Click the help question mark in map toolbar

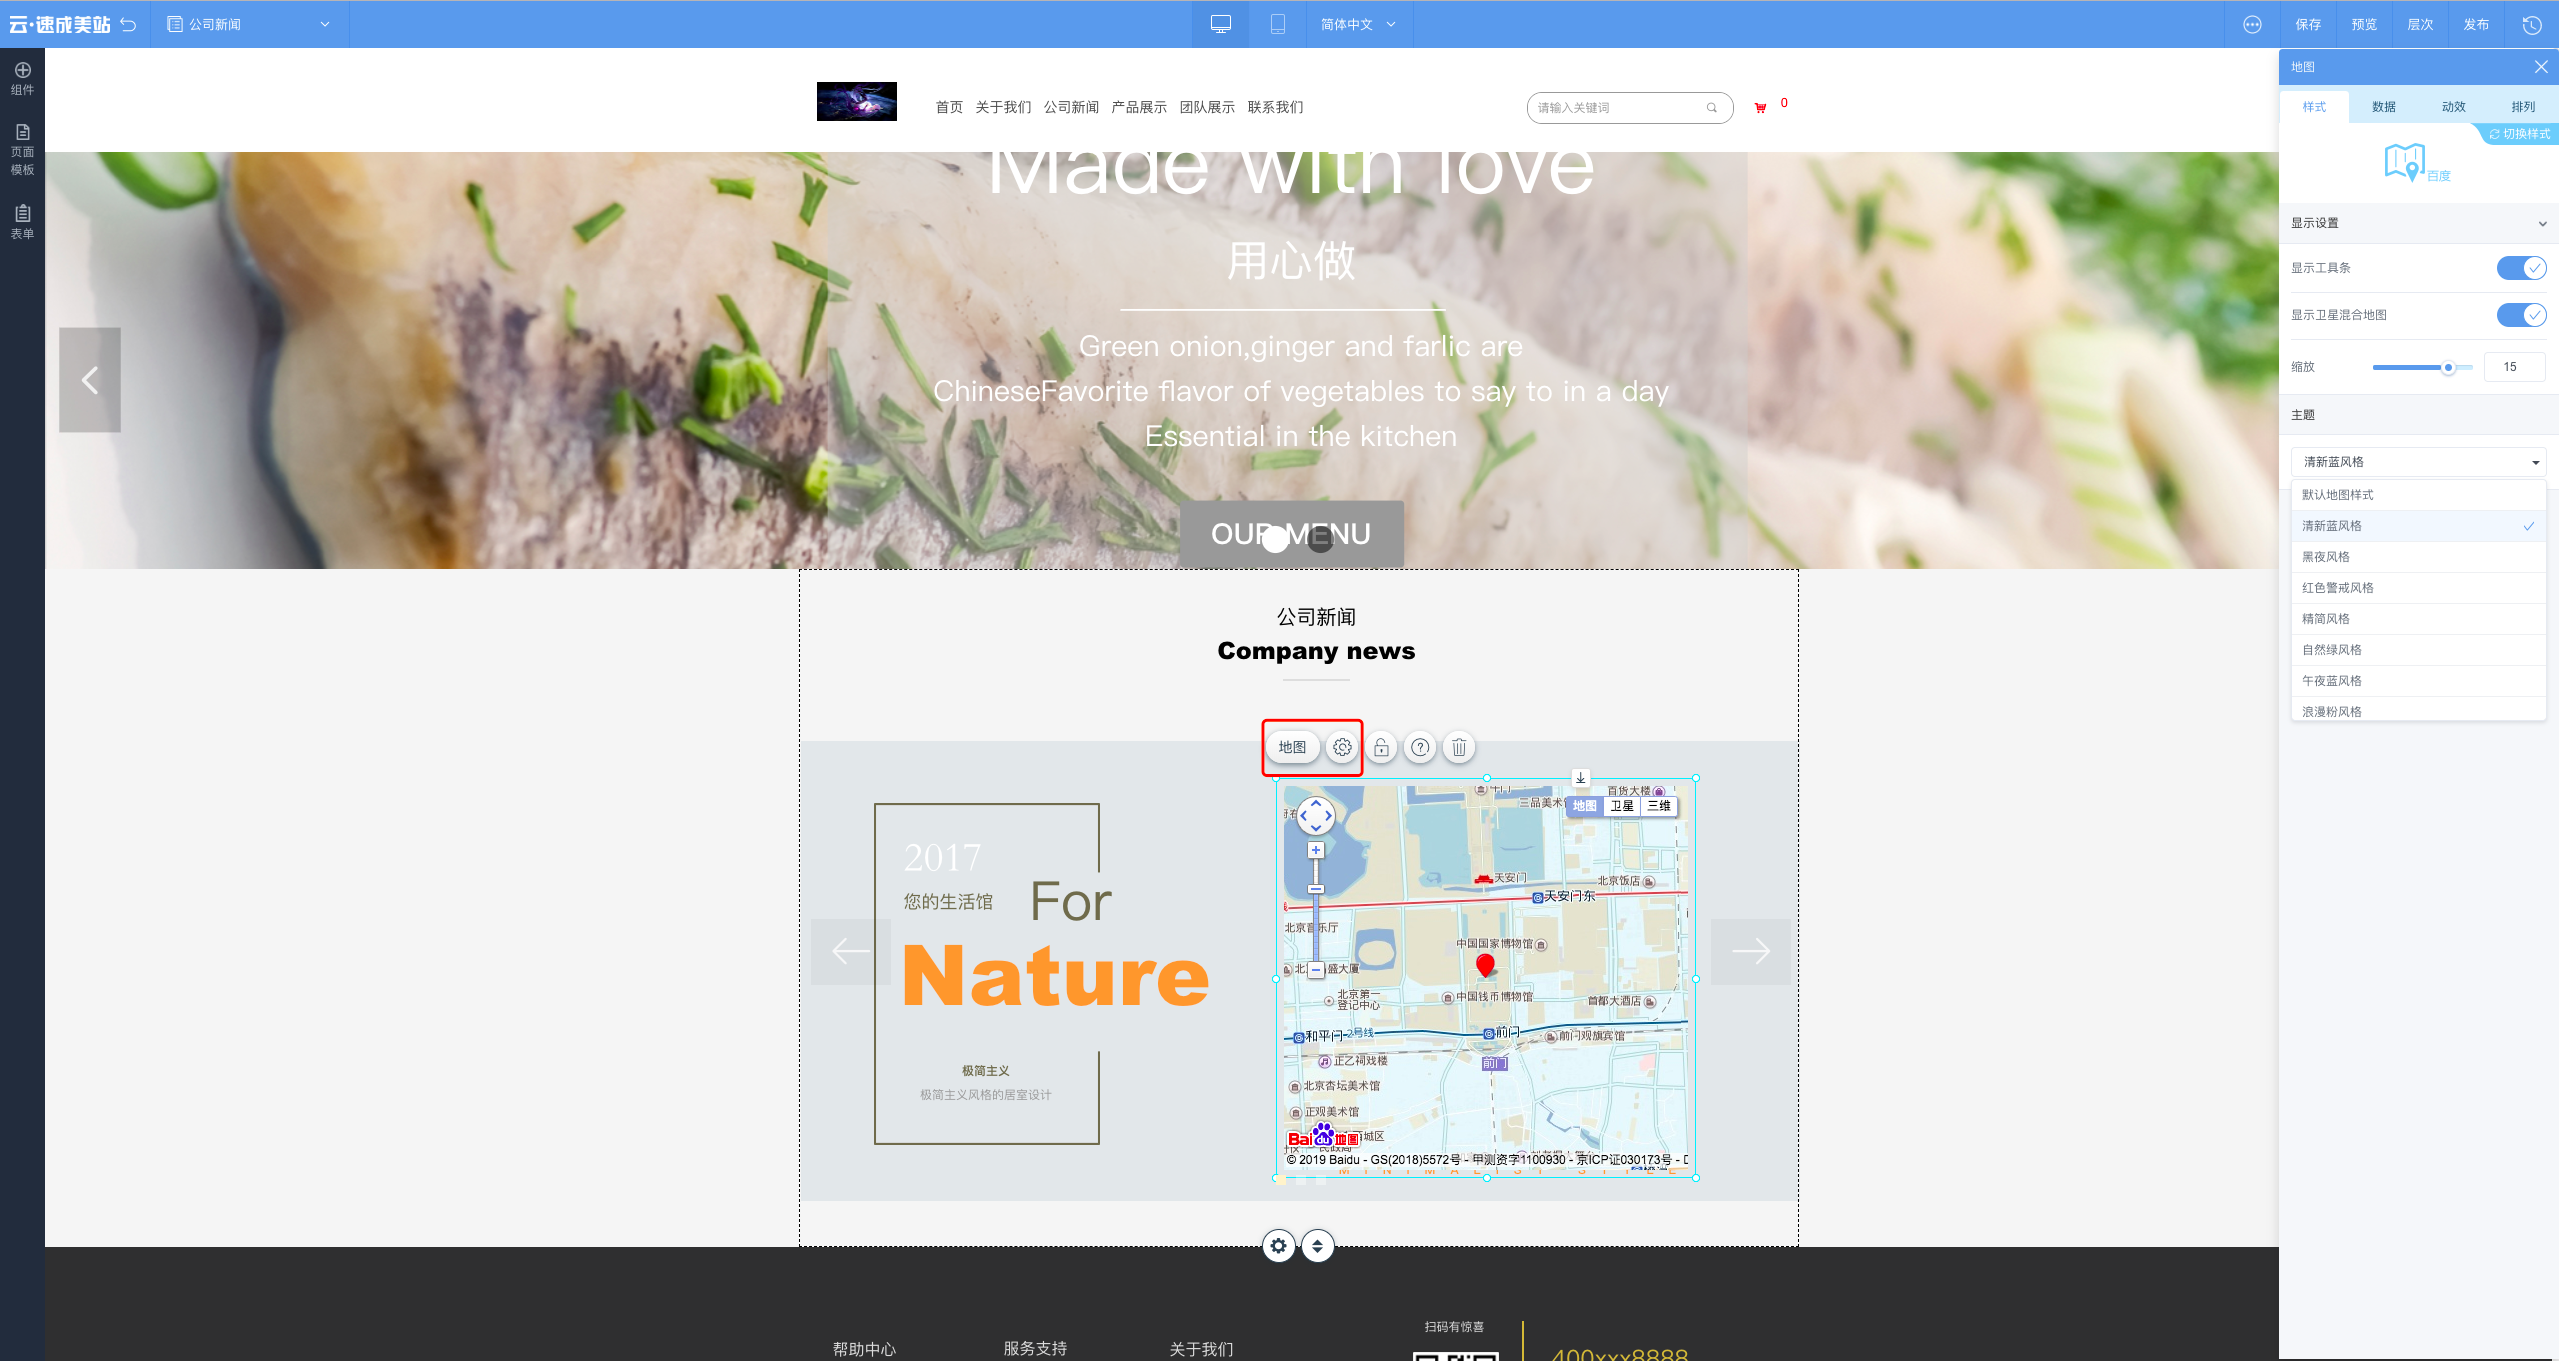point(1420,747)
